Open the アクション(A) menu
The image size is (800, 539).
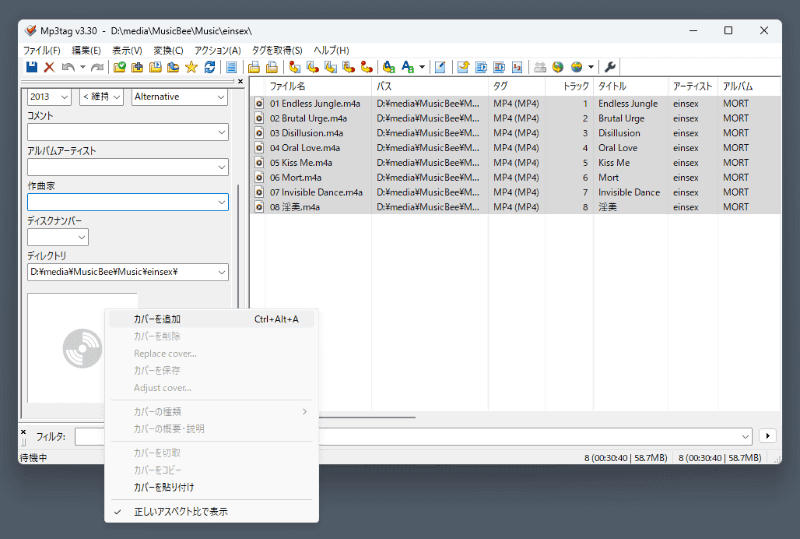(217, 50)
